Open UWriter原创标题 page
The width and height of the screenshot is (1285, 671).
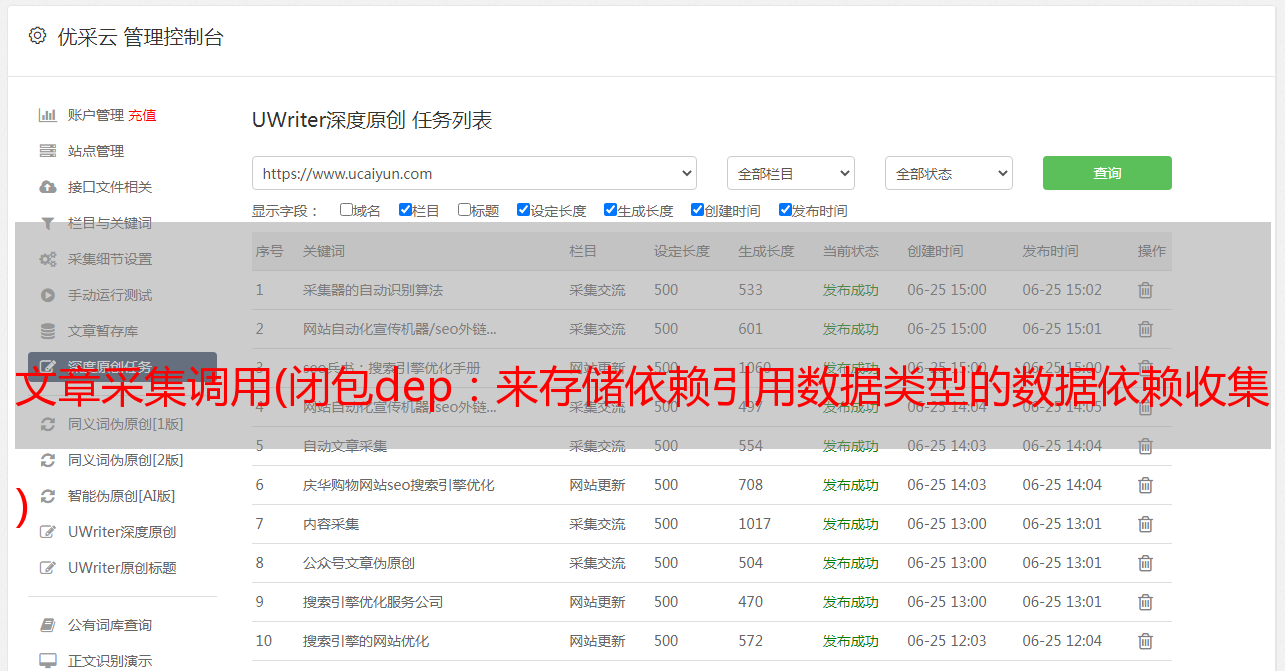coord(122,568)
